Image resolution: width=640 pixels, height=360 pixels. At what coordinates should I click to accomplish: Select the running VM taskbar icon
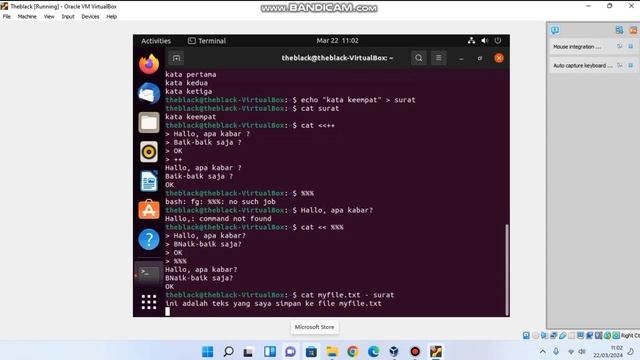click(436, 351)
